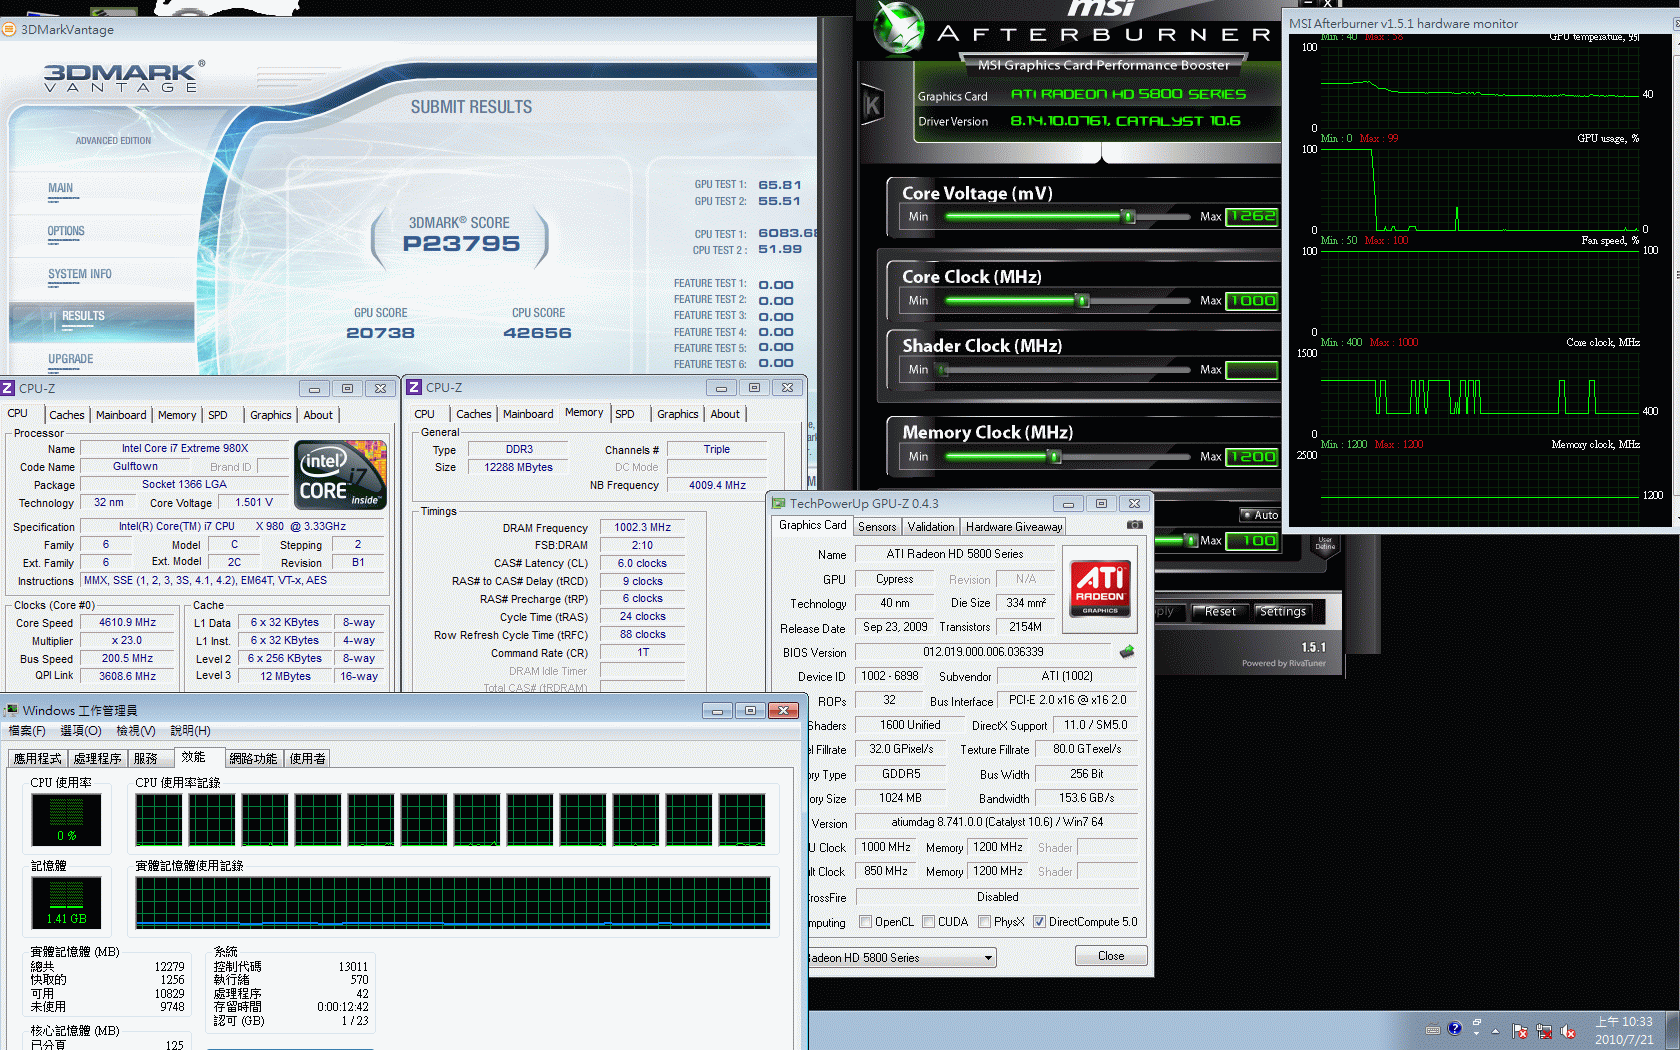
Task: Open Hardware Giveaway tab in GPU-Z
Action: 1014,527
